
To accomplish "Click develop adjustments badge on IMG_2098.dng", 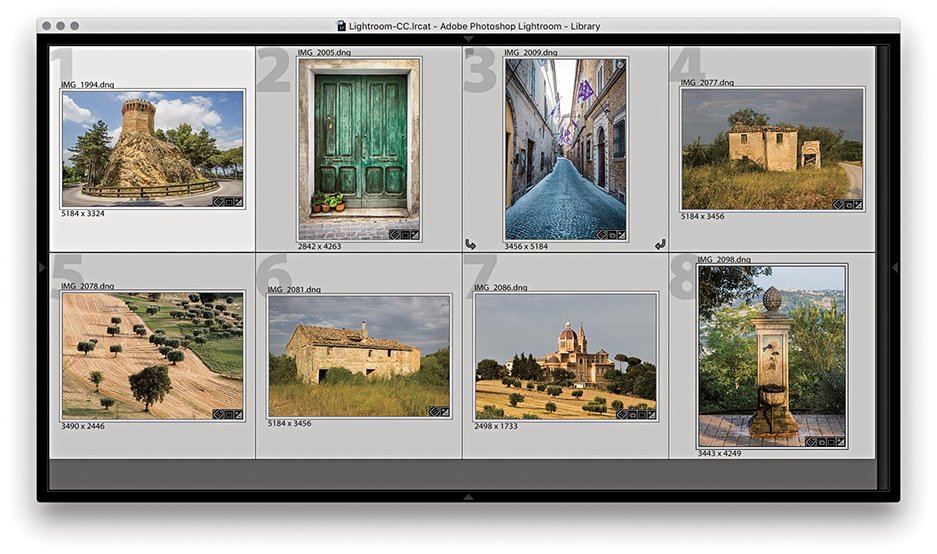I will 842,442.
